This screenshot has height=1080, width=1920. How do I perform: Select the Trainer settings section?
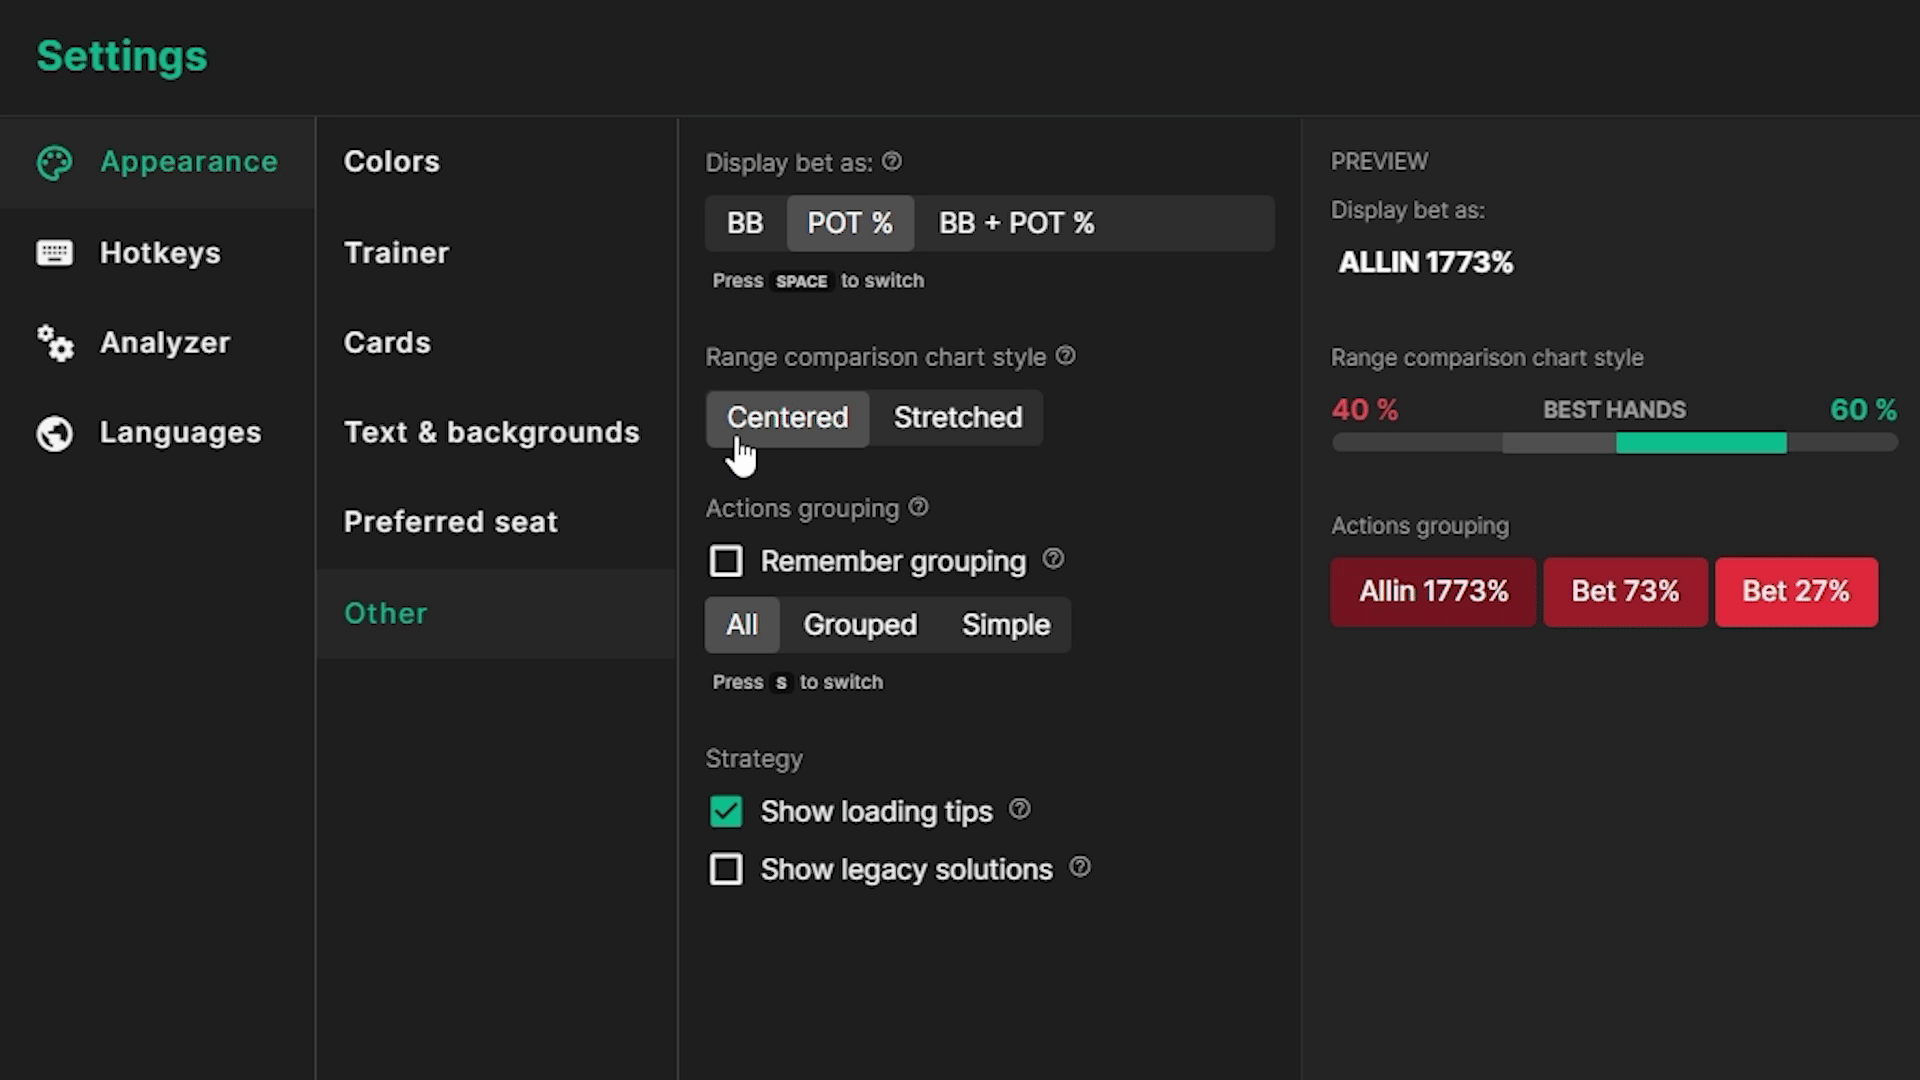tap(396, 252)
